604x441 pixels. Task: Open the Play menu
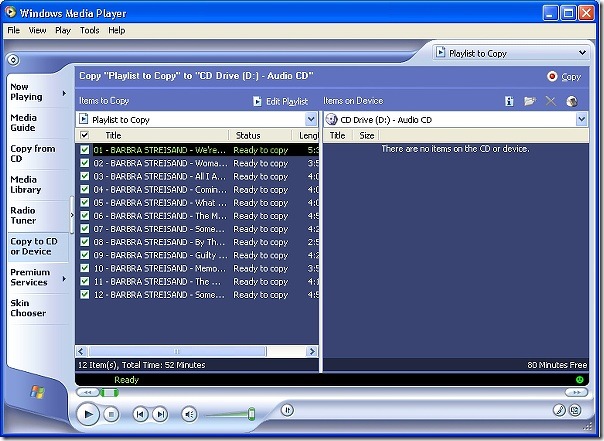tap(63, 30)
